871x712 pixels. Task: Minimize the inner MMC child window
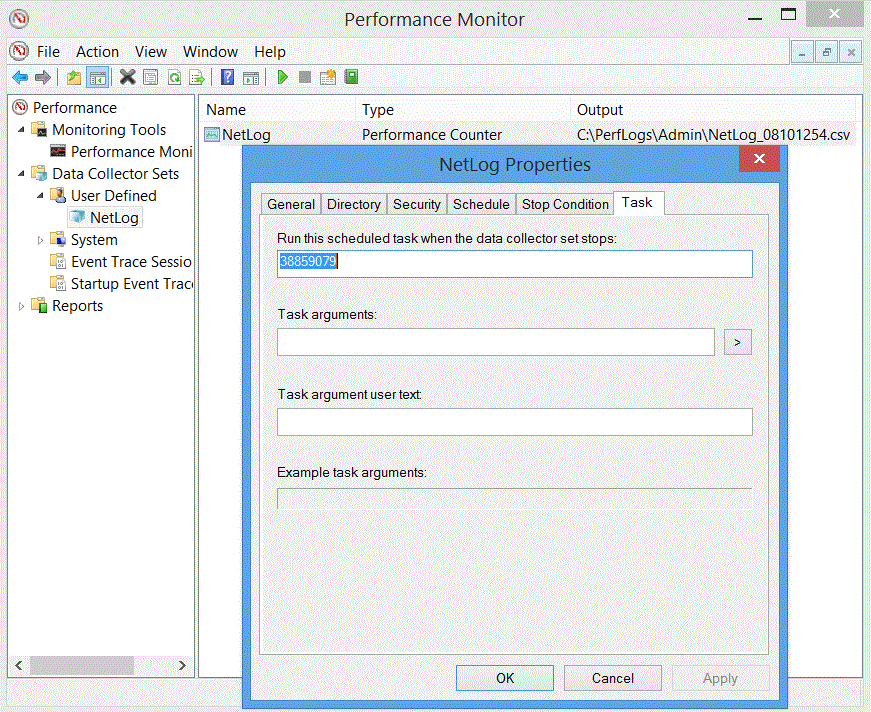coord(802,53)
